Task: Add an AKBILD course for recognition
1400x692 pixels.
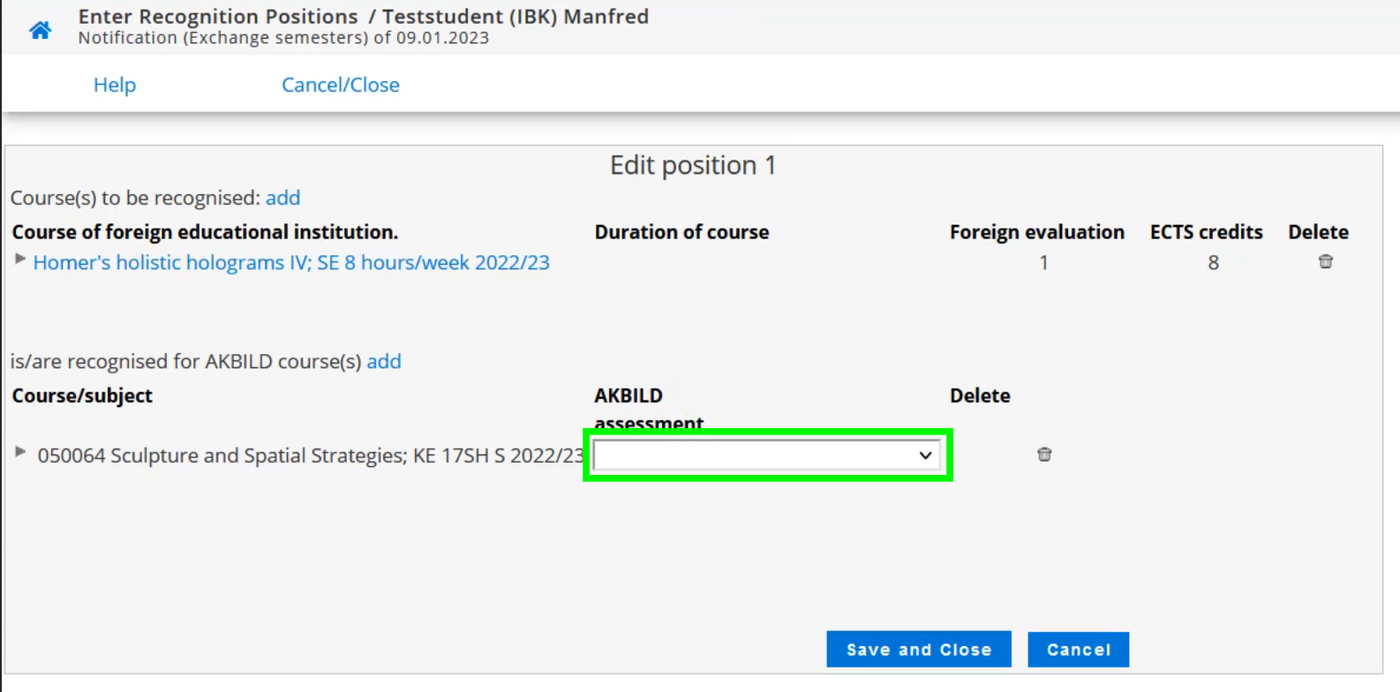Action: click(x=384, y=362)
